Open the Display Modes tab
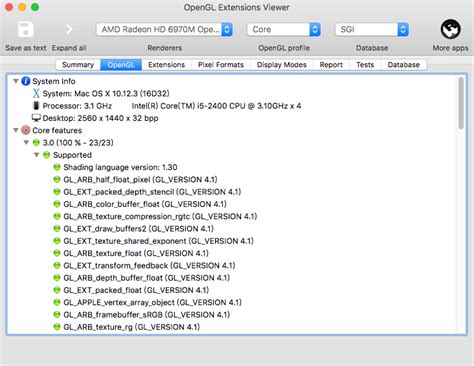This screenshot has width=474, height=366. coord(282,65)
